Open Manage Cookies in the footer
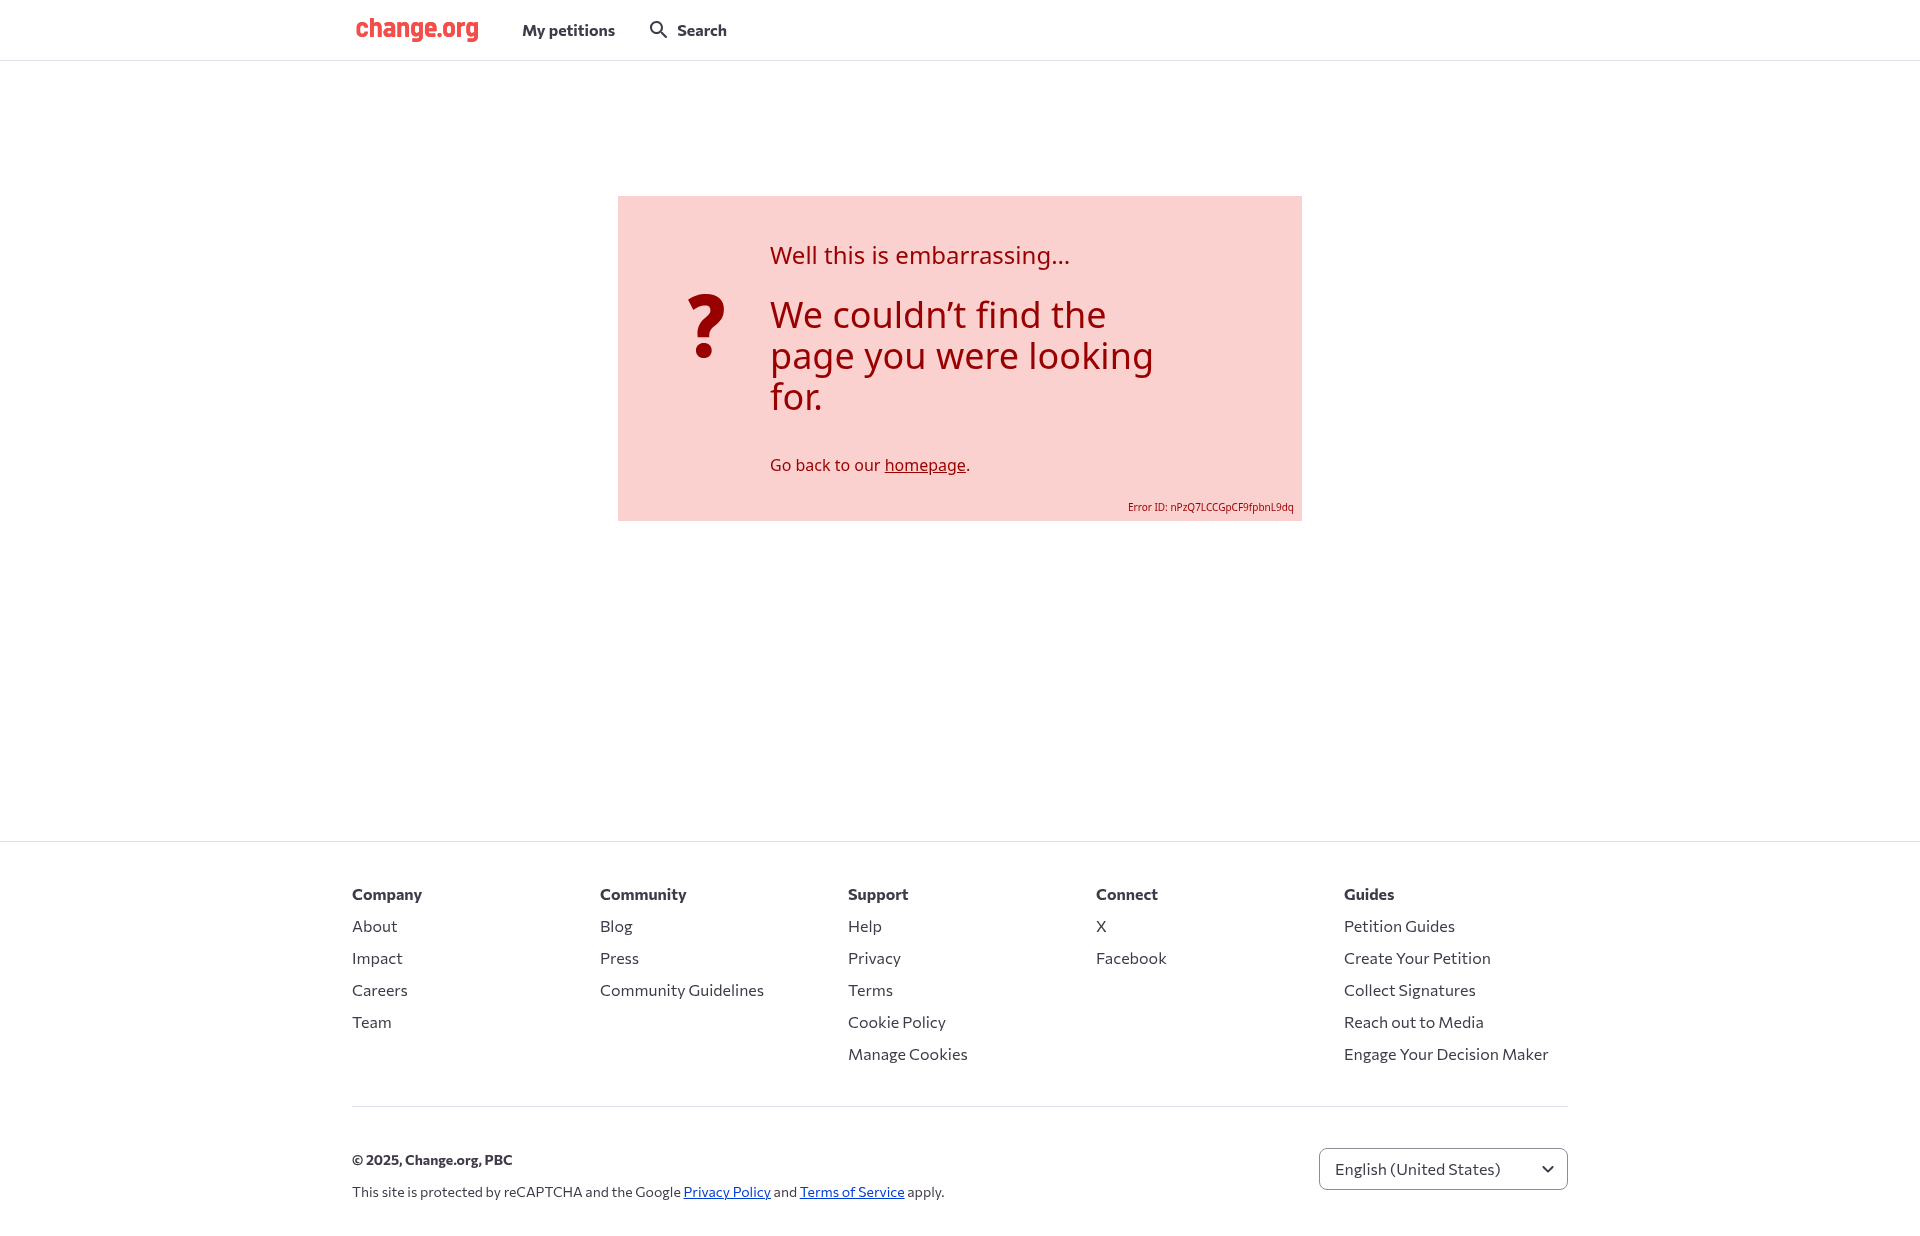The height and width of the screenshot is (1236, 1920). coord(908,1054)
